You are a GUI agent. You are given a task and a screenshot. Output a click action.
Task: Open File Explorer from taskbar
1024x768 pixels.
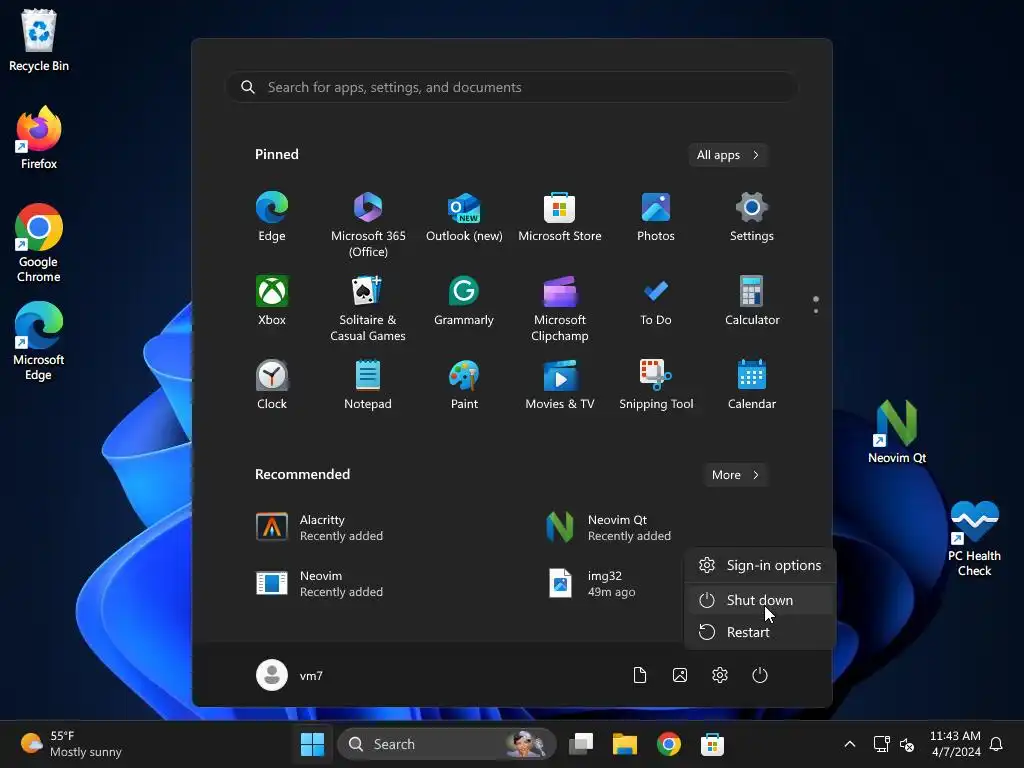[625, 744]
